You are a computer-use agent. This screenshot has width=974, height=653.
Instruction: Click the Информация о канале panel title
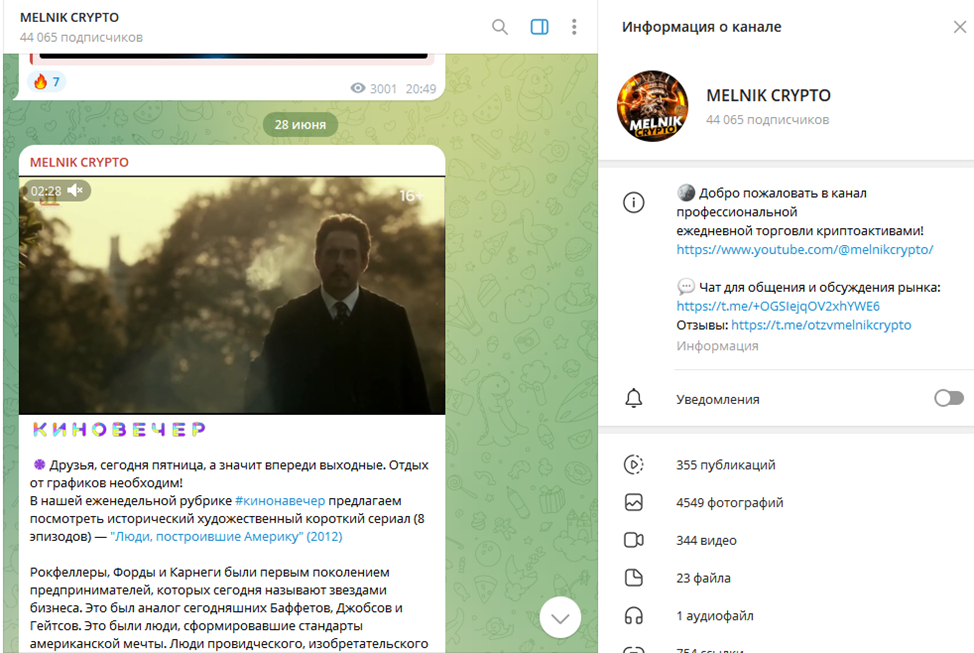tap(701, 27)
